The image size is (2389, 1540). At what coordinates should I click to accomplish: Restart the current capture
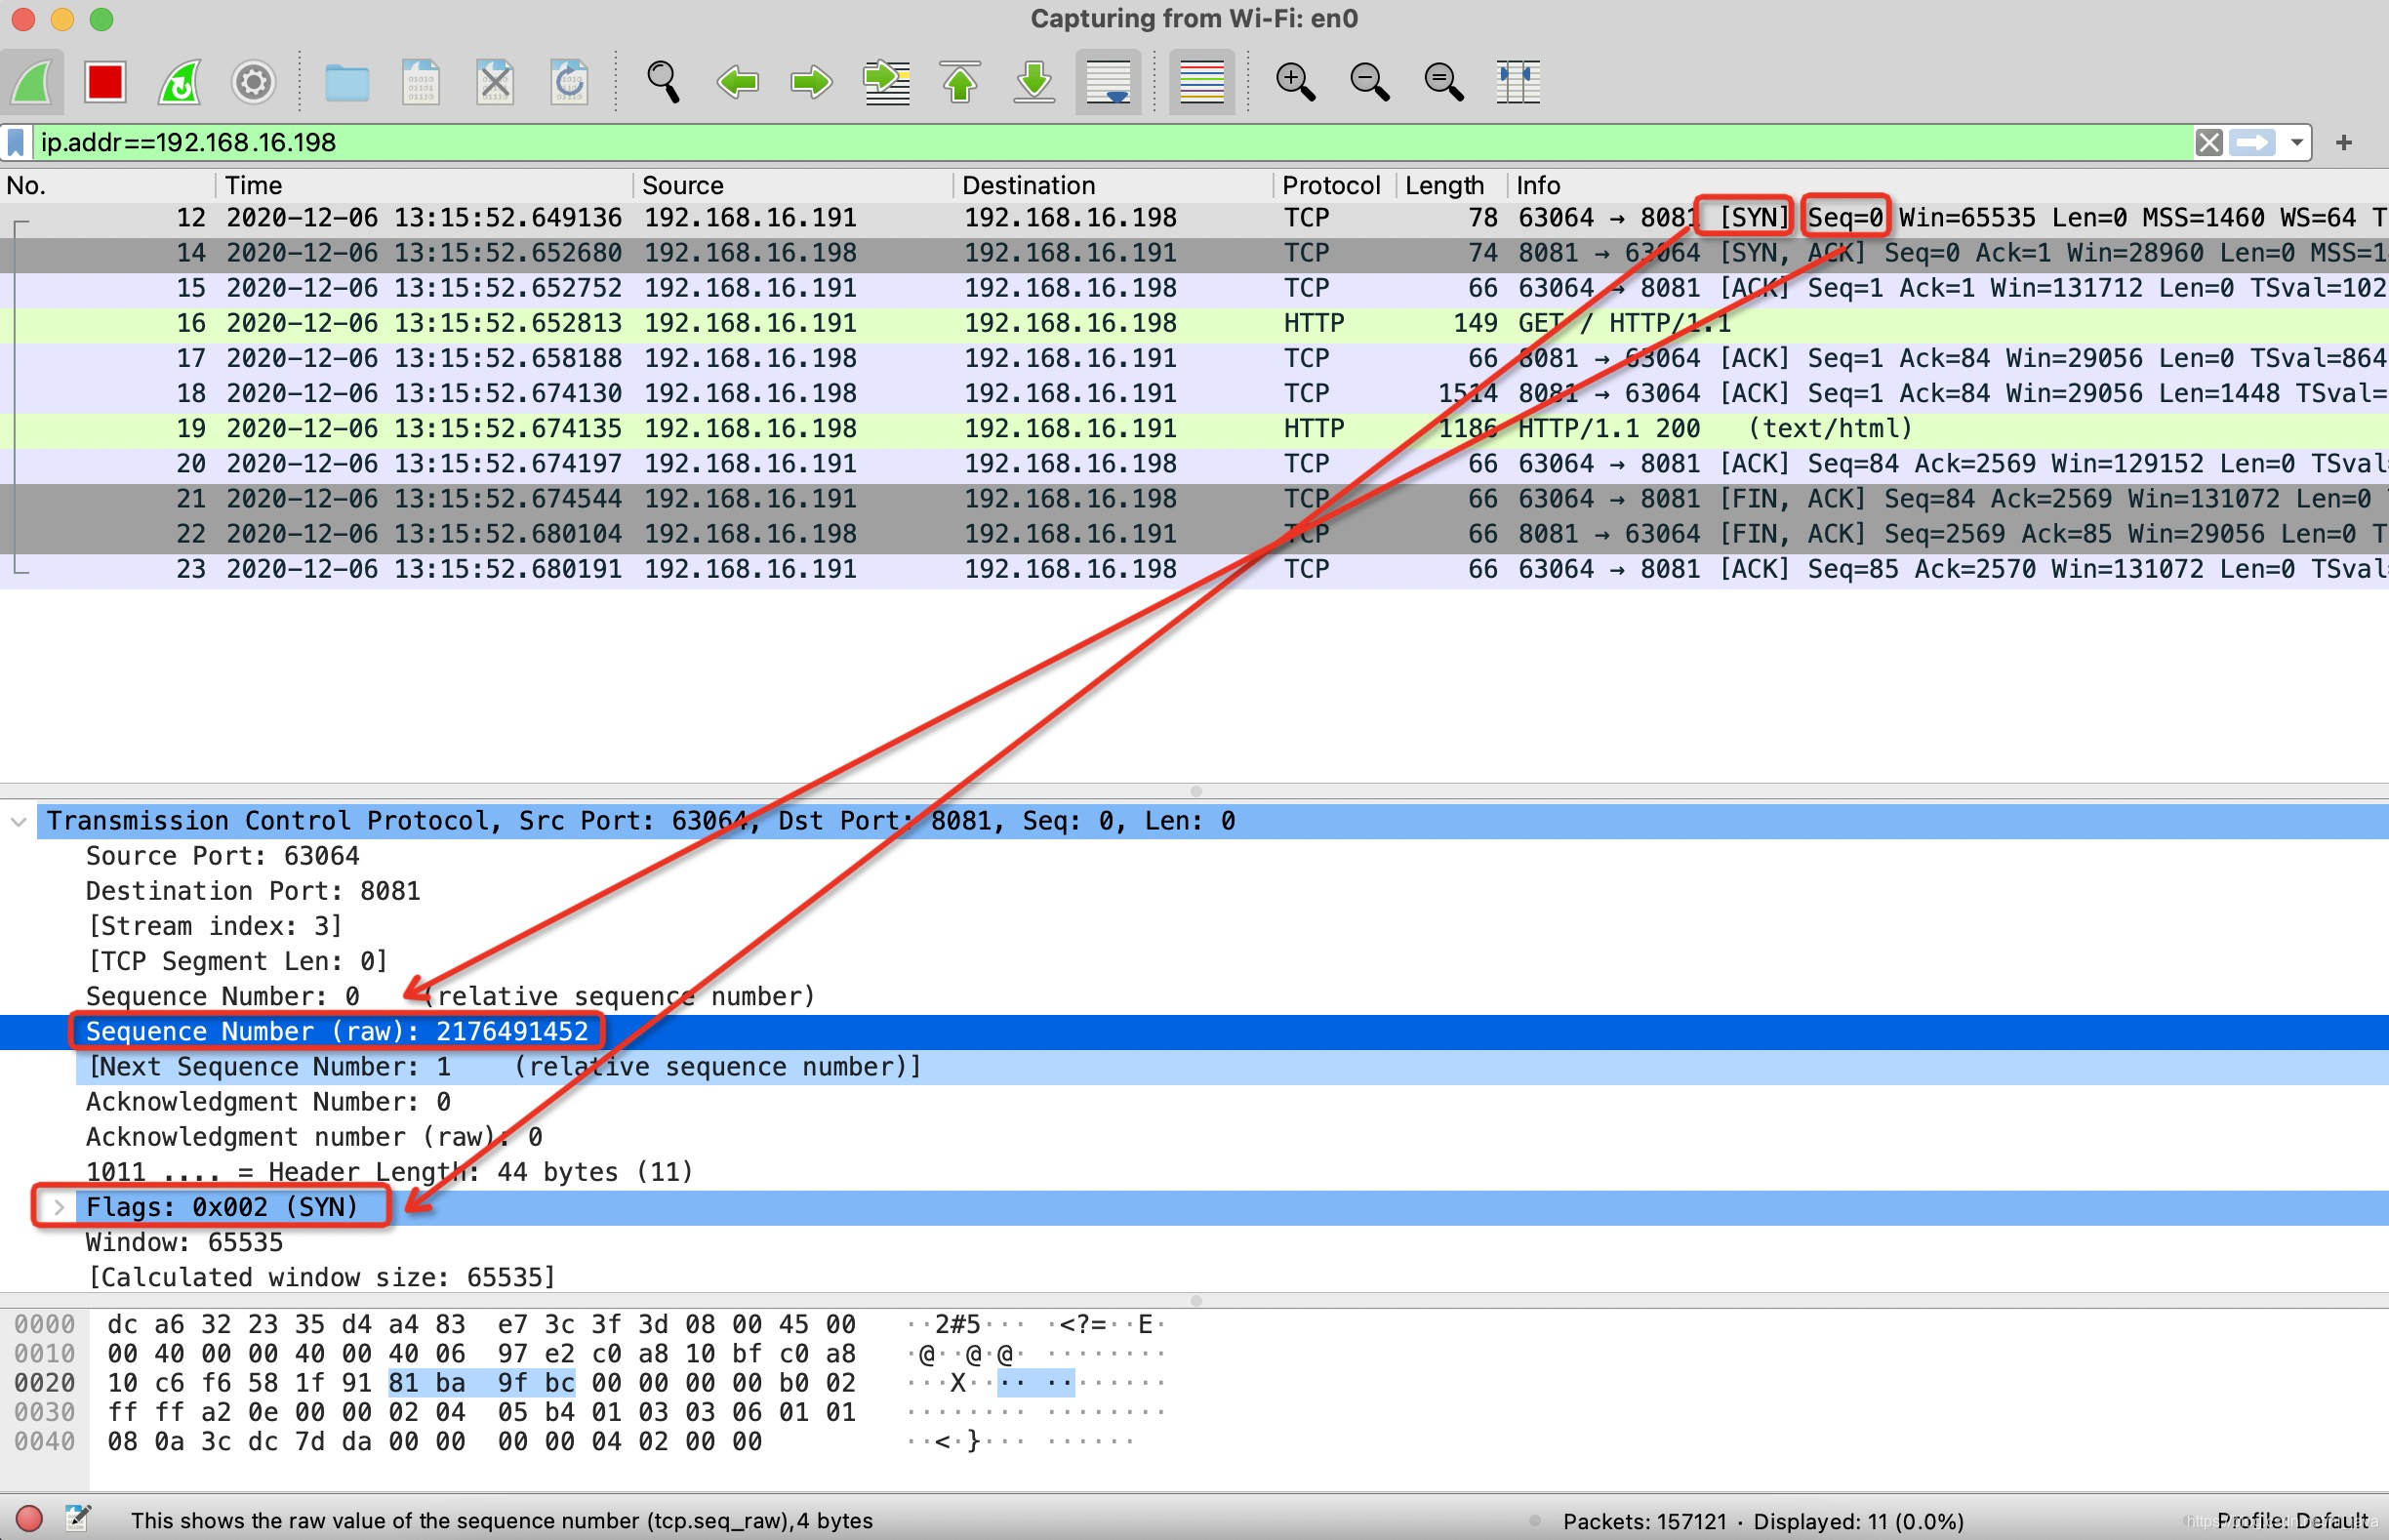click(x=180, y=82)
